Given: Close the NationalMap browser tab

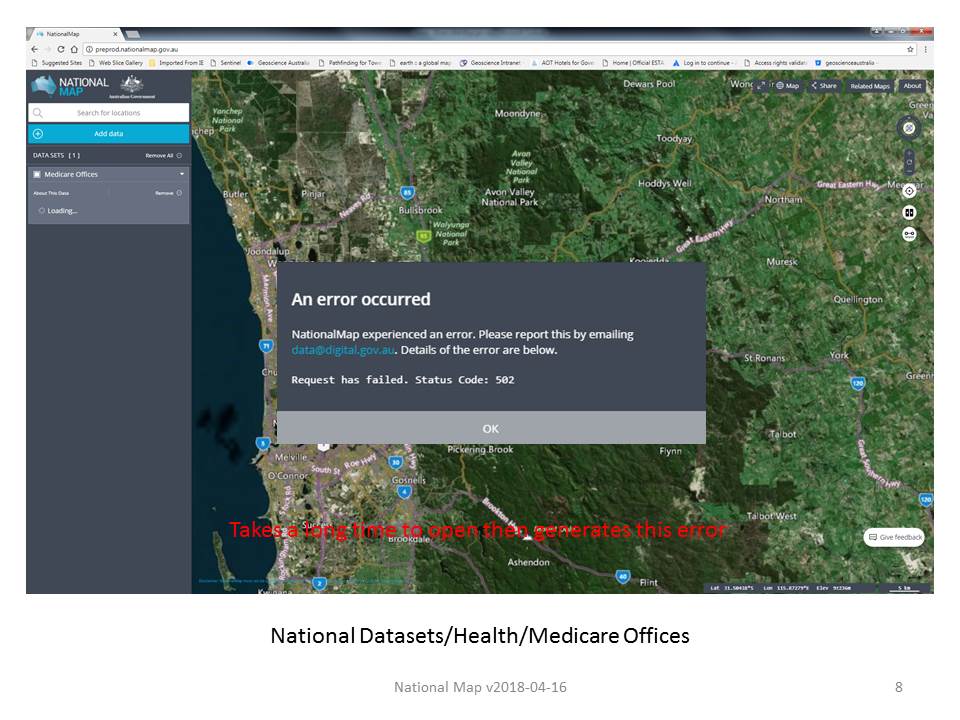Looking at the screenshot, I should point(115,34).
